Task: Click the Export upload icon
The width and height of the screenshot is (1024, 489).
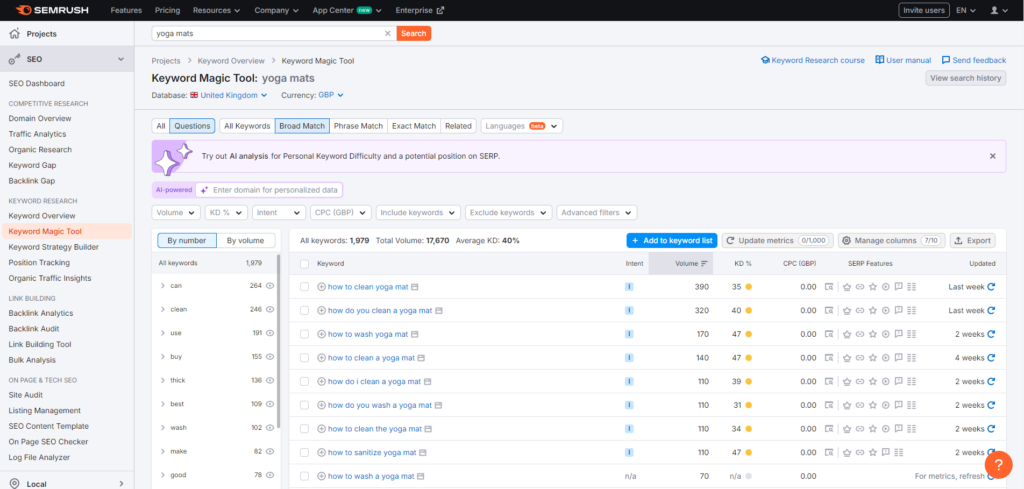Action: click(x=958, y=241)
